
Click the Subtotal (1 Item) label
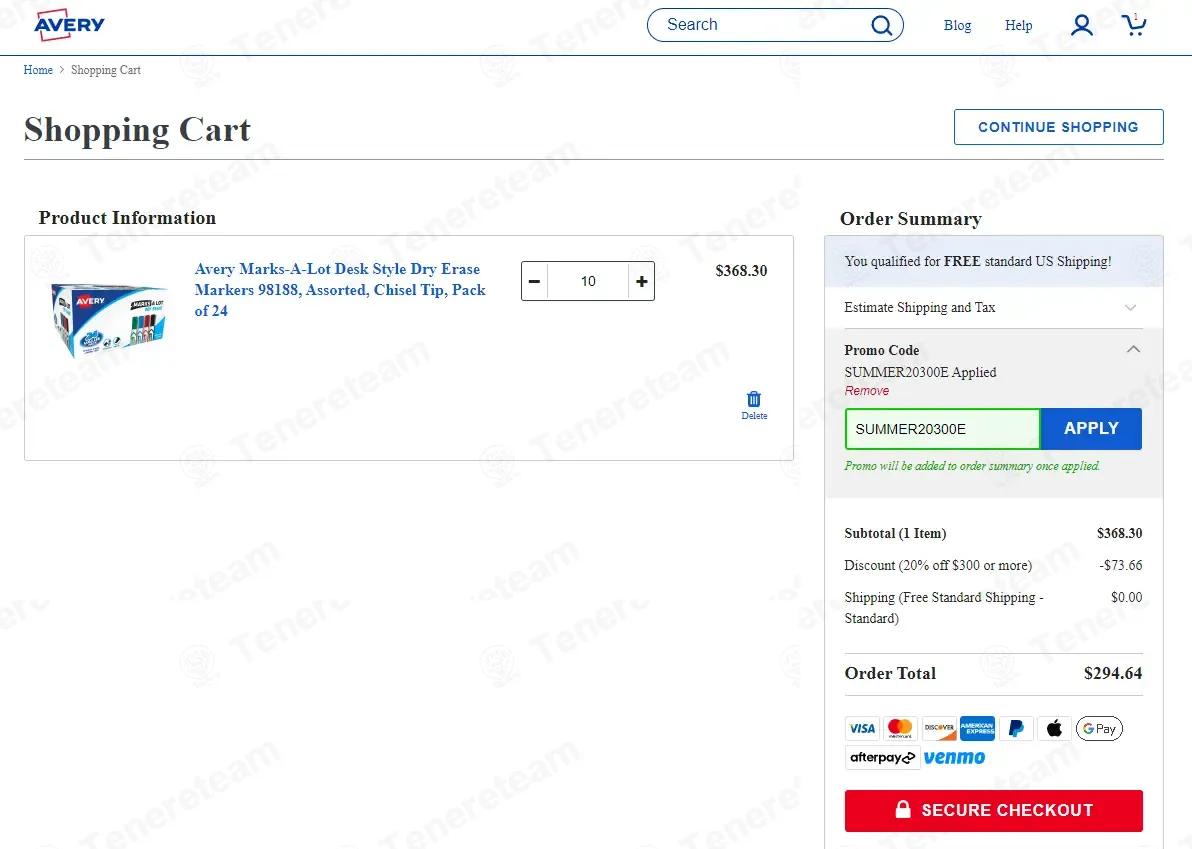pos(895,534)
